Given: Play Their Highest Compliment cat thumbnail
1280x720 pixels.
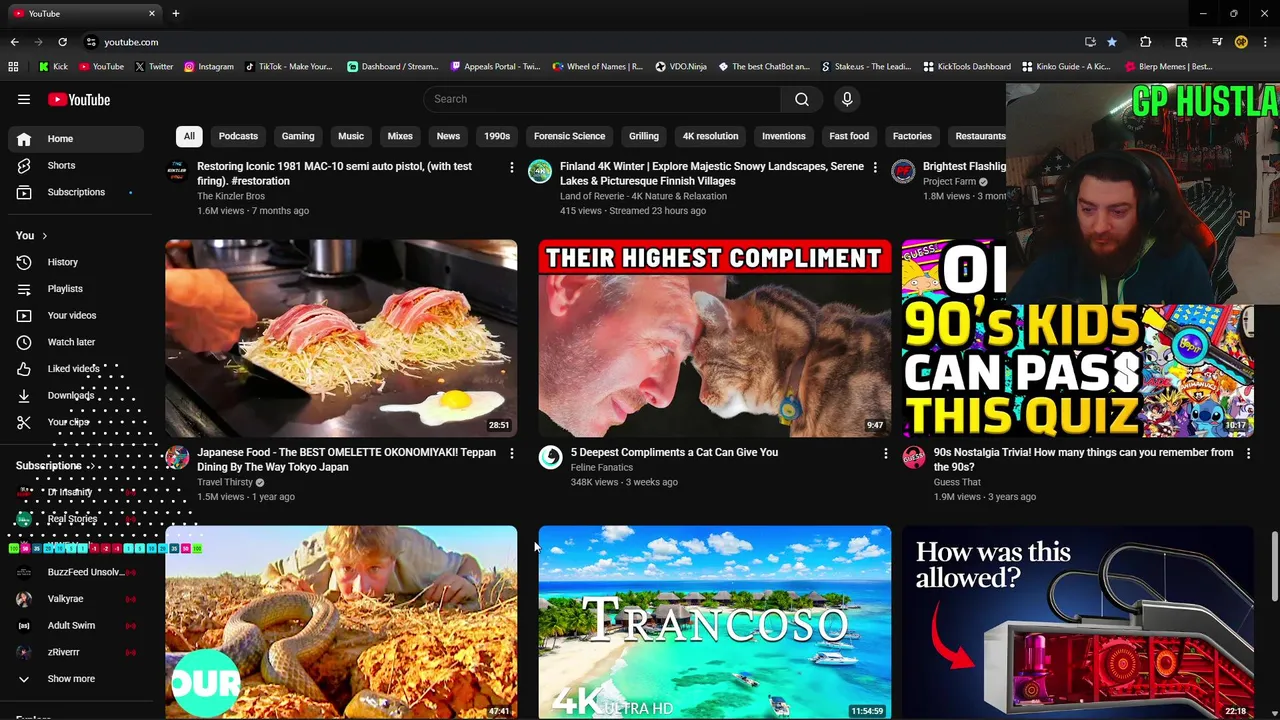Looking at the screenshot, I should click(x=714, y=338).
